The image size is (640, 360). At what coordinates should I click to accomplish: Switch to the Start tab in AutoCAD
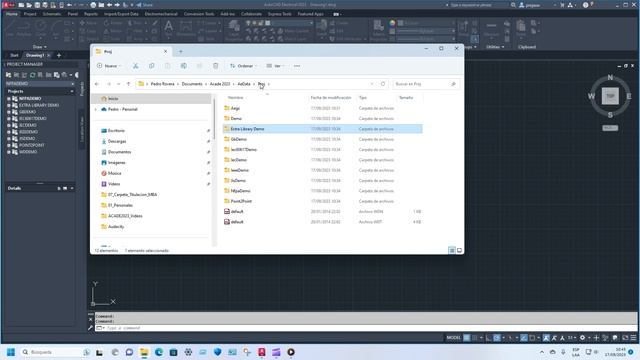(x=14, y=55)
